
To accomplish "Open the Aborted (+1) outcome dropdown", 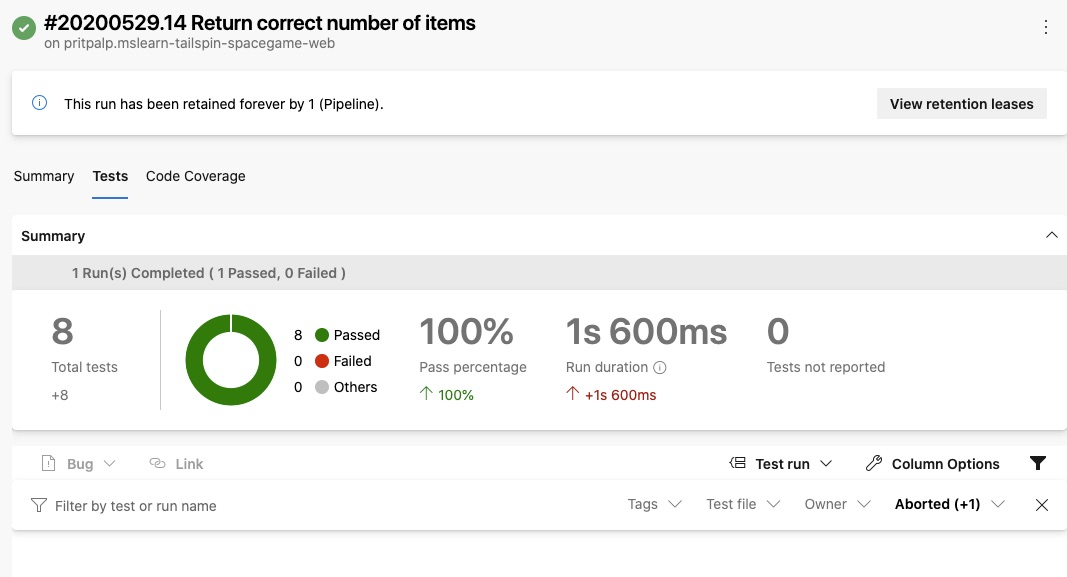I will [950, 504].
